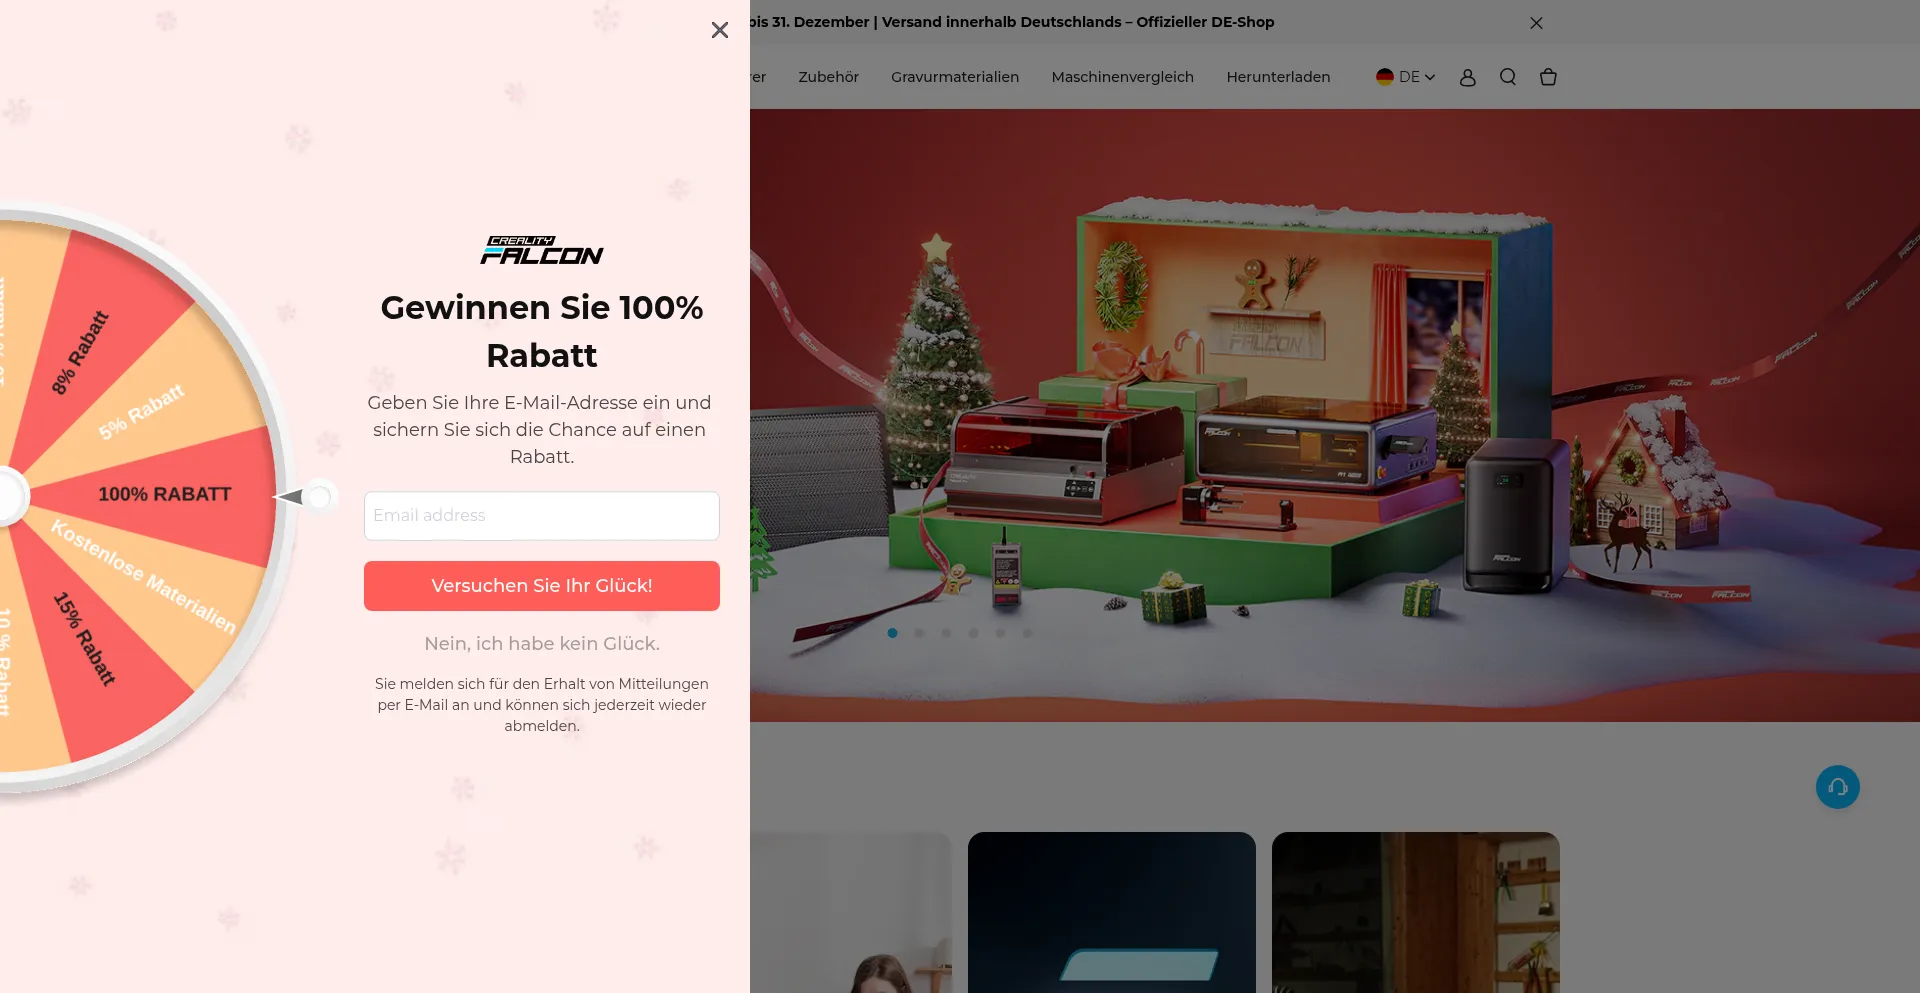Open the headset support chat button
The height and width of the screenshot is (993, 1920).
coord(1837,787)
